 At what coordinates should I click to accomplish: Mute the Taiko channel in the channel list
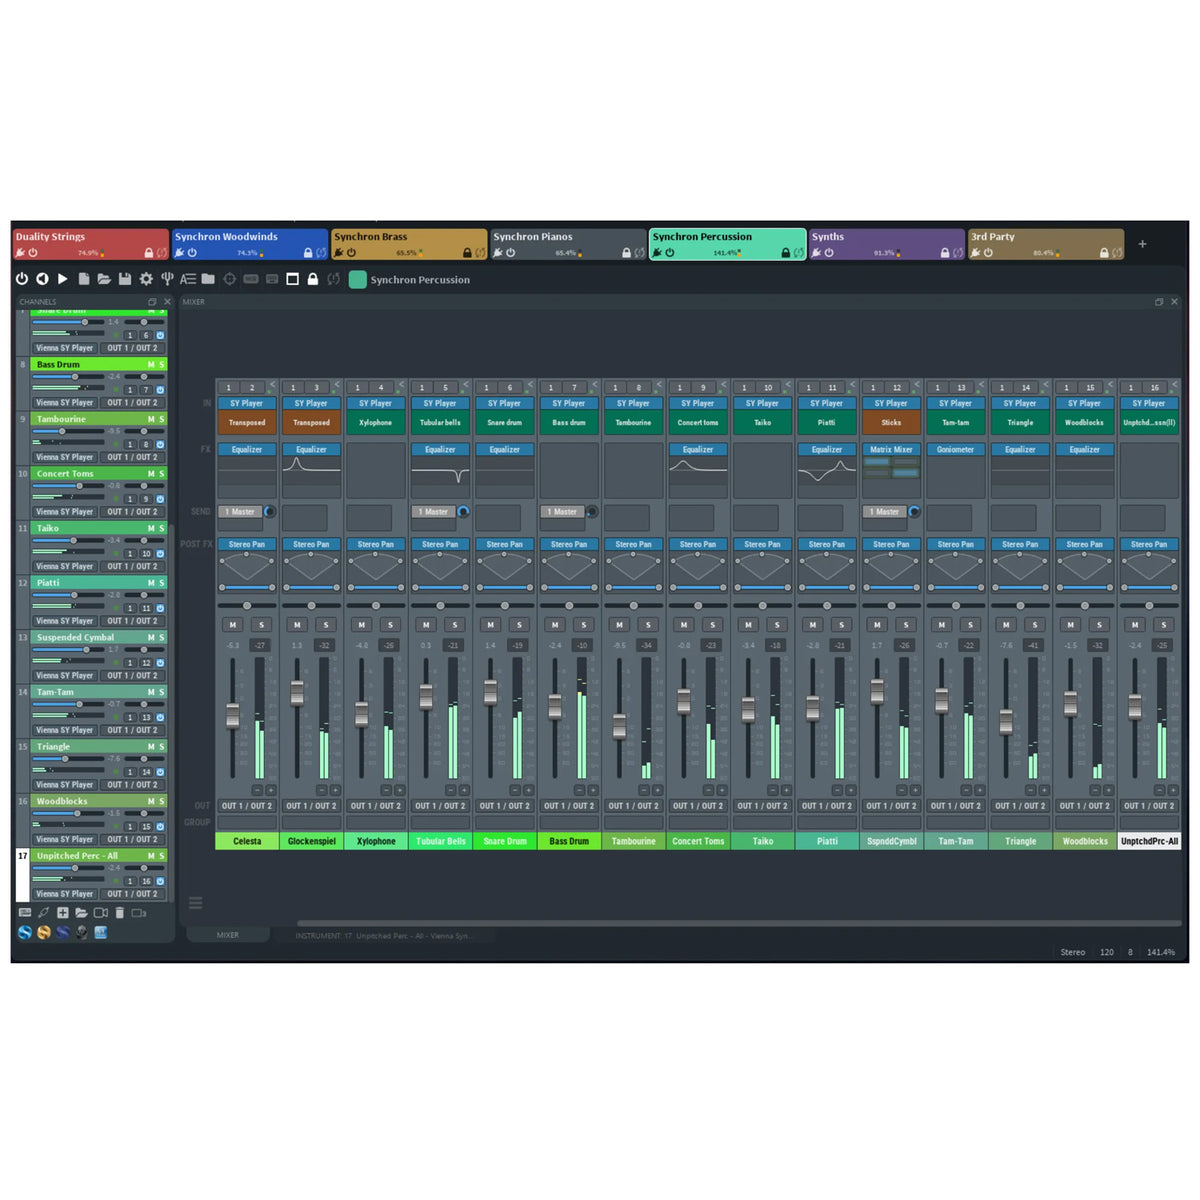pos(151,529)
